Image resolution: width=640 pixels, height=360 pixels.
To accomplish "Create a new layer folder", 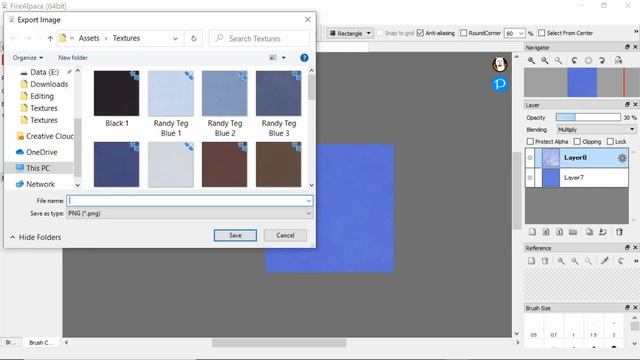I will coord(573,232).
